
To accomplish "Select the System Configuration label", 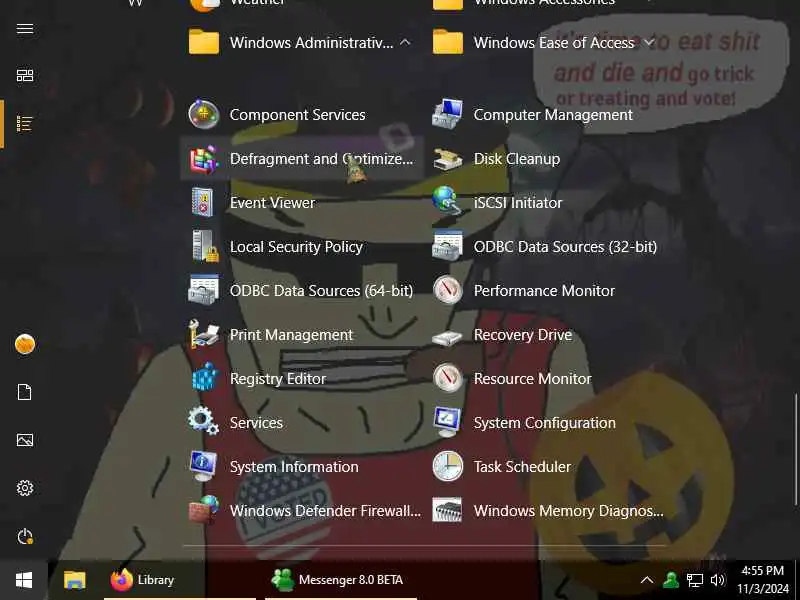I will 544,422.
